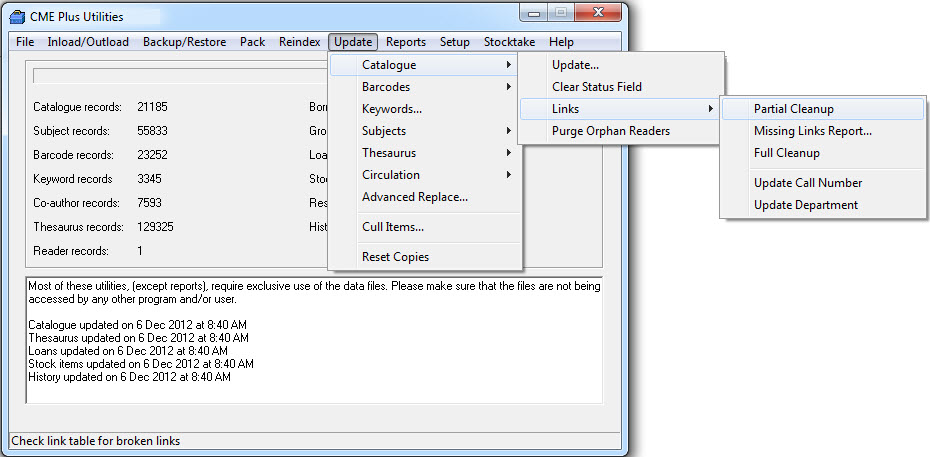Screen dimensions: 930x457
Task: Open the Reports menu
Action: pos(406,42)
